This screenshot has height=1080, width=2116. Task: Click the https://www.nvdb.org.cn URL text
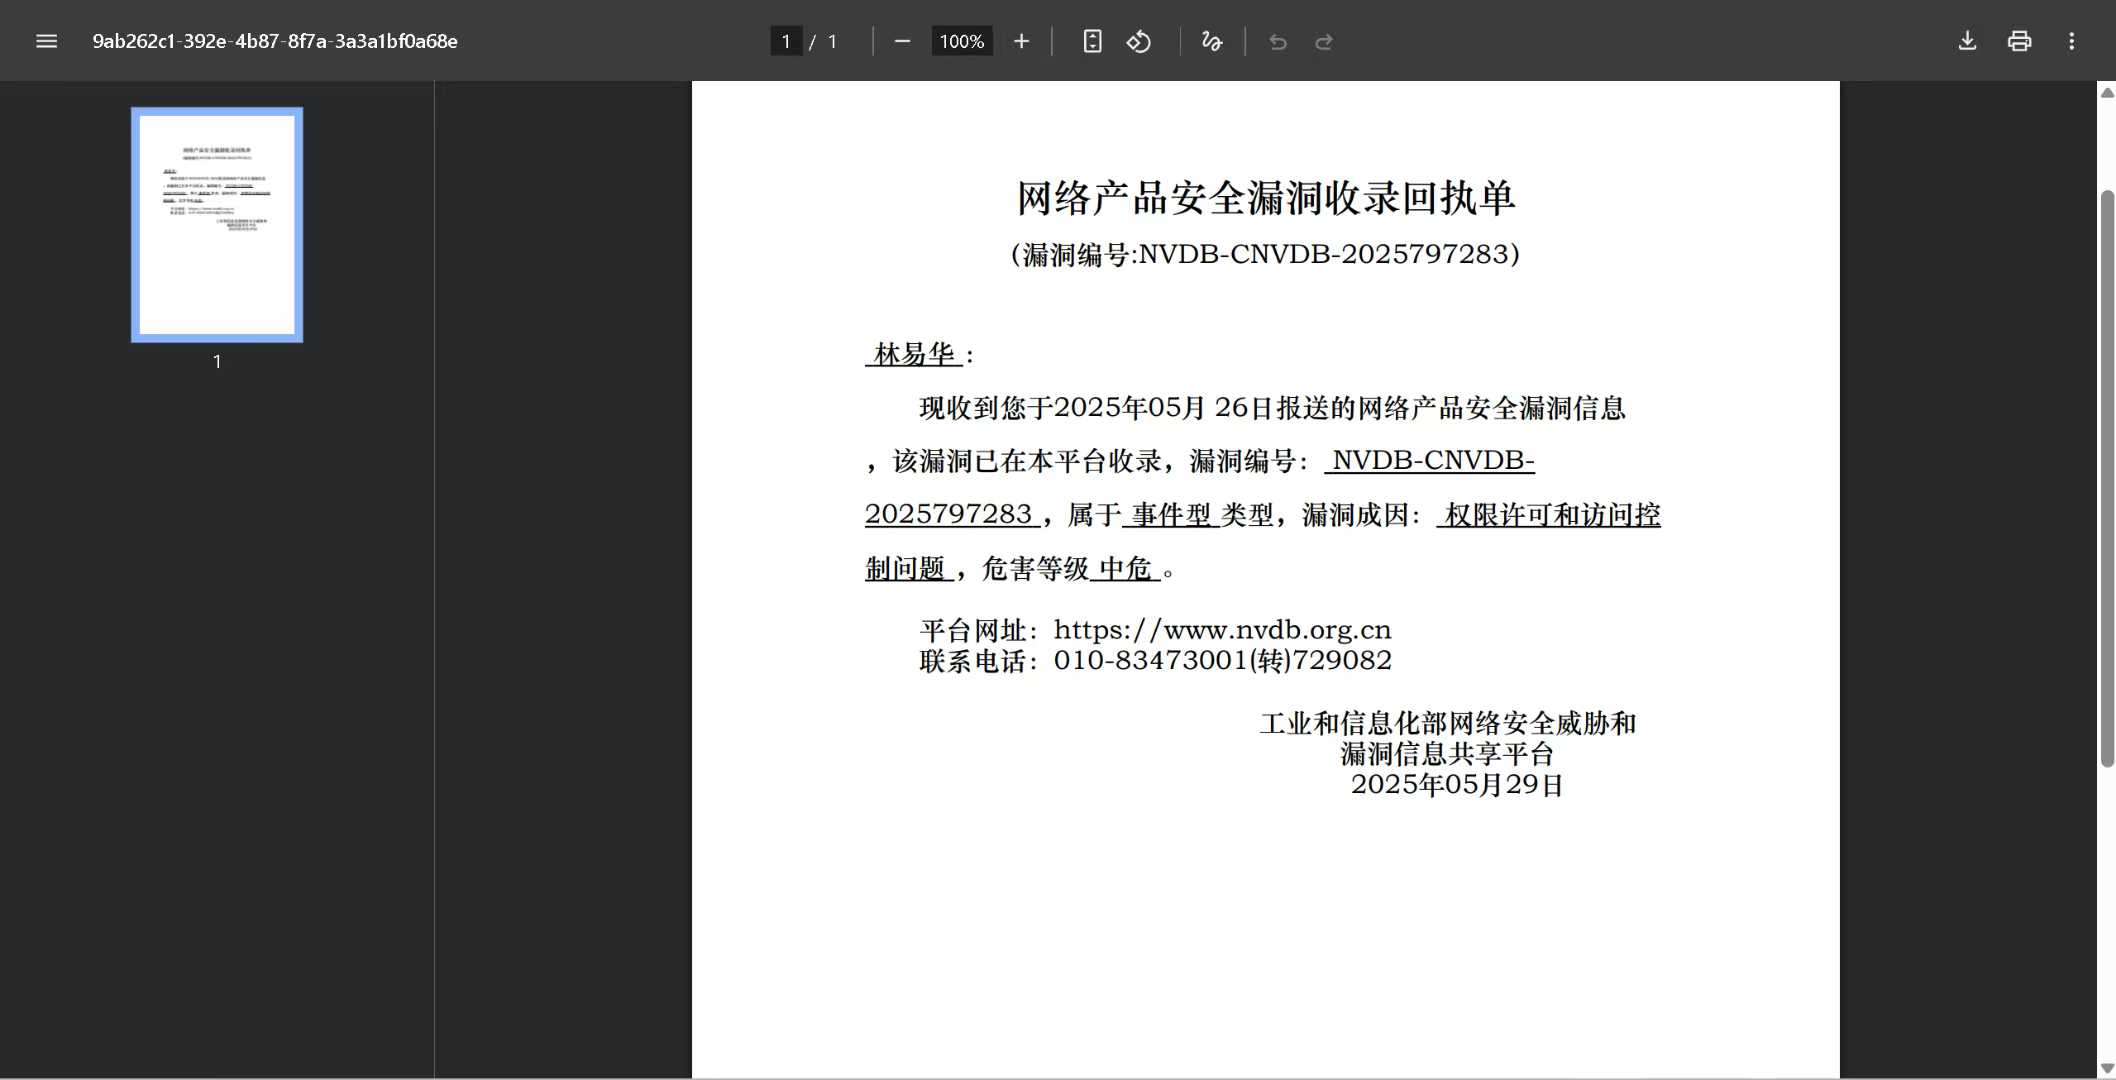click(1222, 630)
